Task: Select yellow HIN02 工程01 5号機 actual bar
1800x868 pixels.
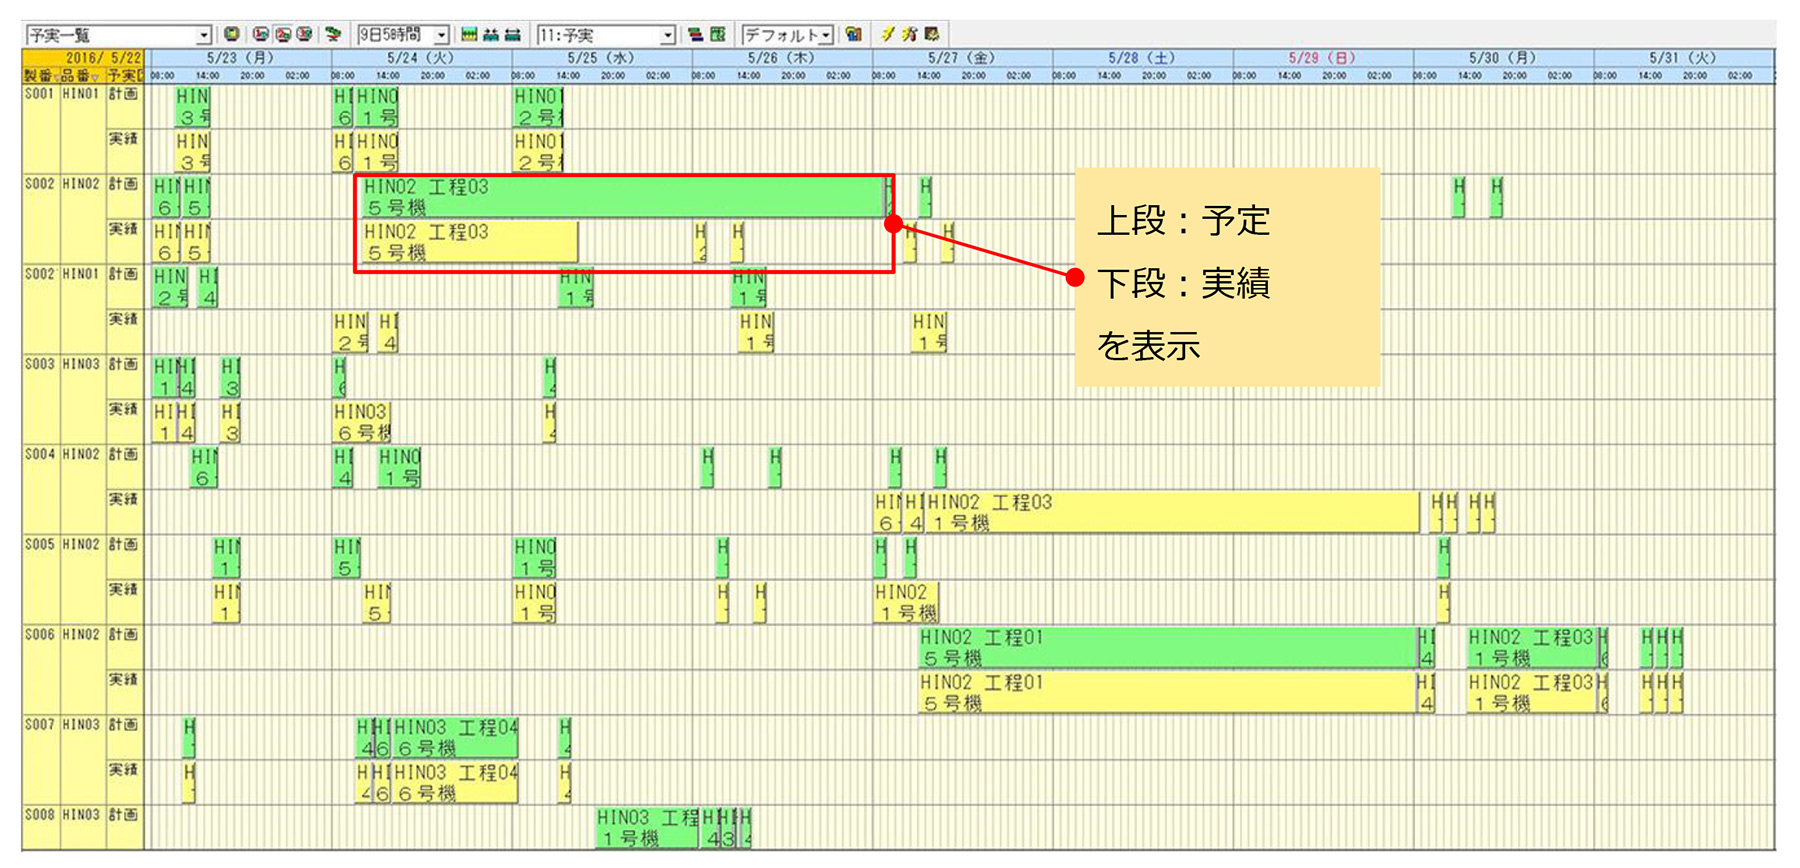Action: tap(1167, 692)
